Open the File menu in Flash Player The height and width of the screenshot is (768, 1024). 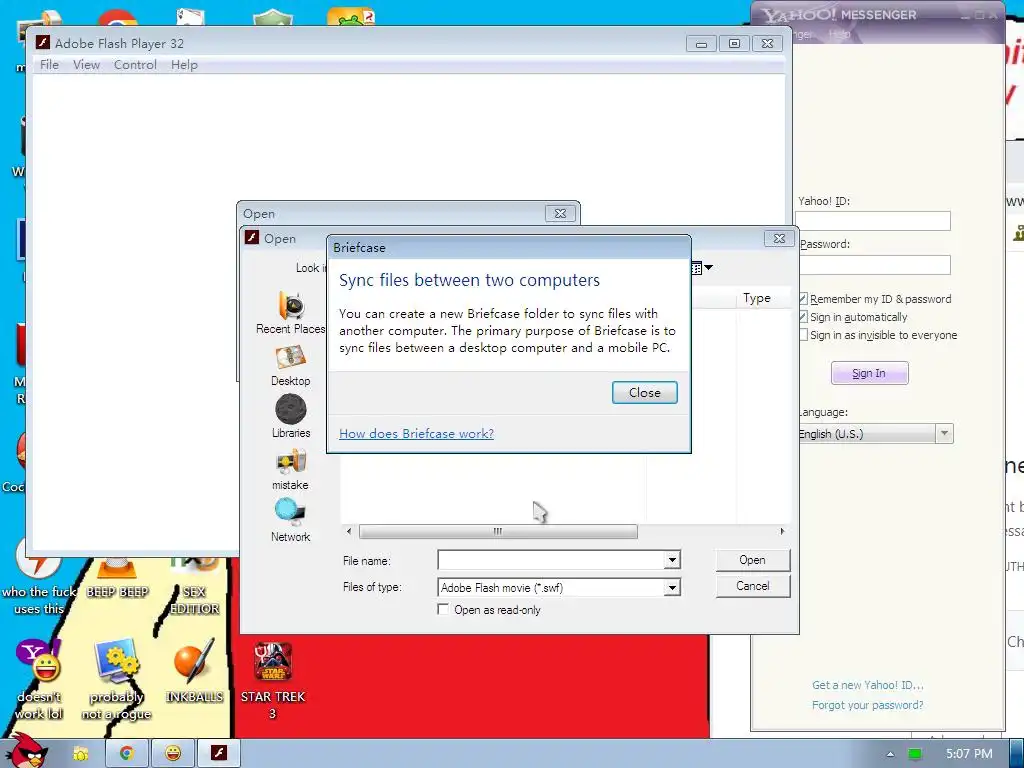point(49,65)
